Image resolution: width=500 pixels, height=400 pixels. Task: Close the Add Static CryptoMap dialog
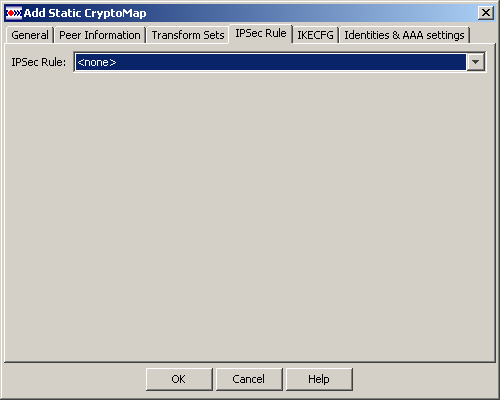pyautogui.click(x=486, y=13)
